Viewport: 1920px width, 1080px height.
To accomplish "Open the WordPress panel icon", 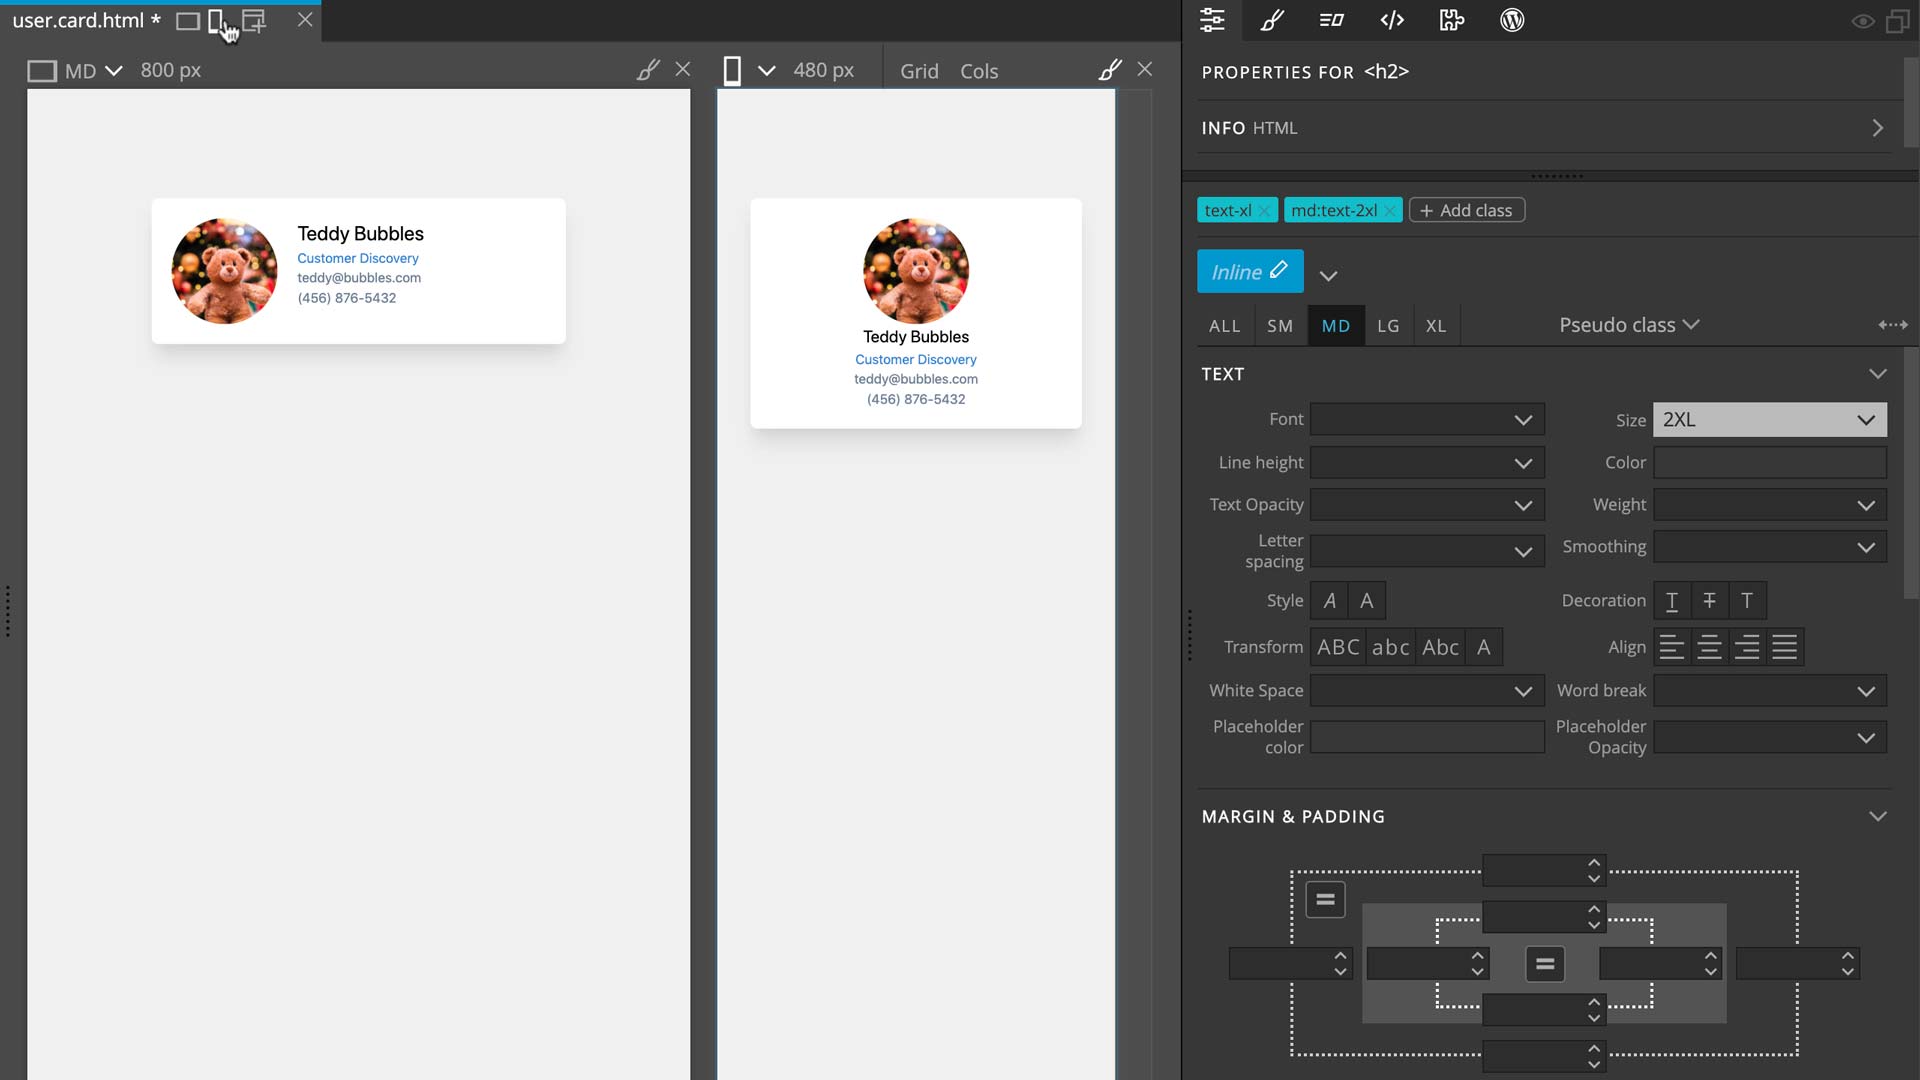I will (x=1512, y=20).
